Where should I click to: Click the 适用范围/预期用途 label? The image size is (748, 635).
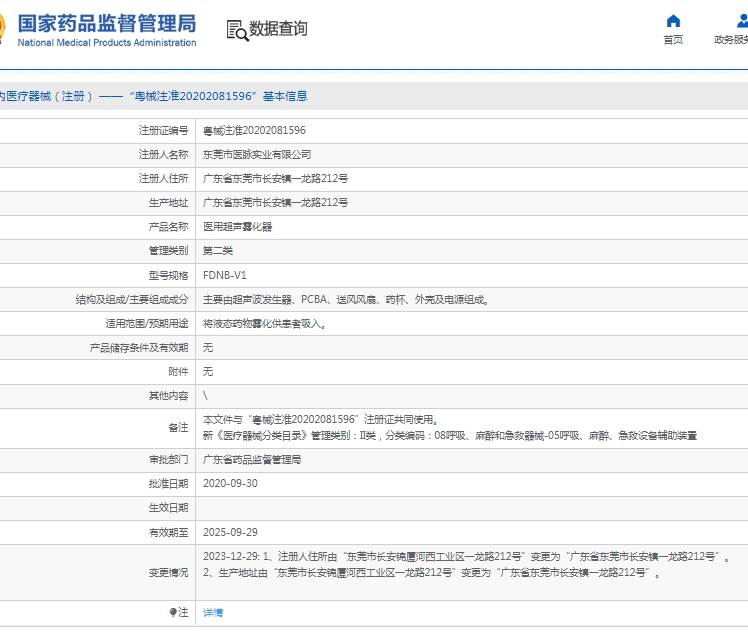147,324
